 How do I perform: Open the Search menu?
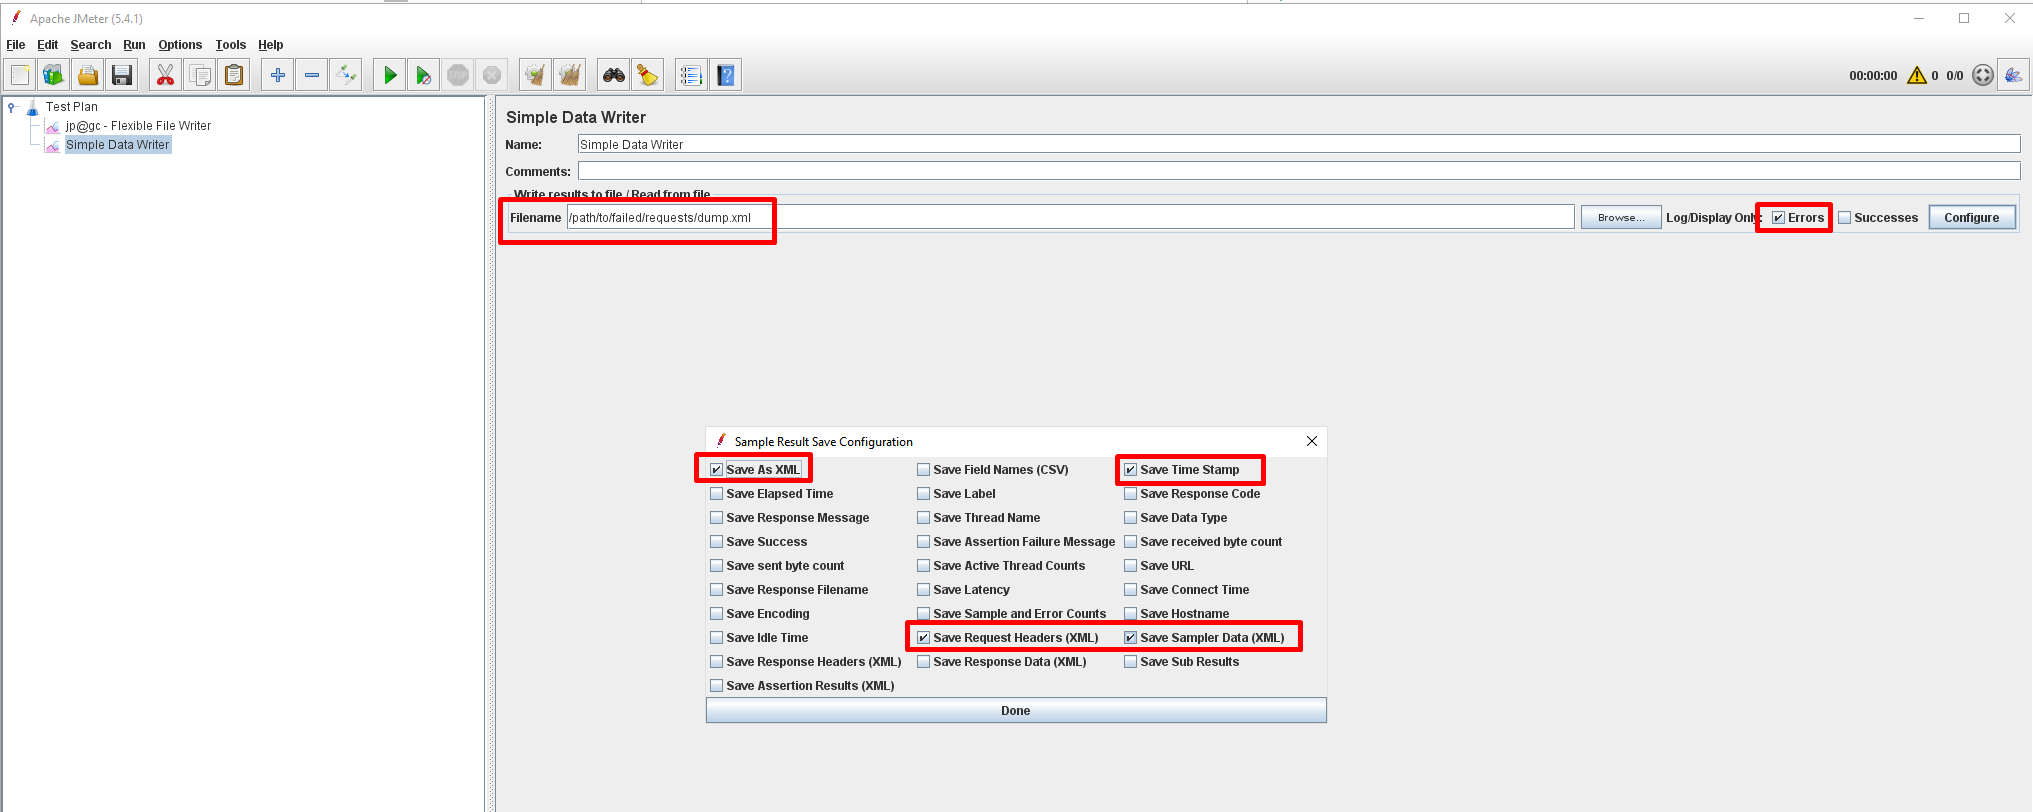[x=91, y=45]
